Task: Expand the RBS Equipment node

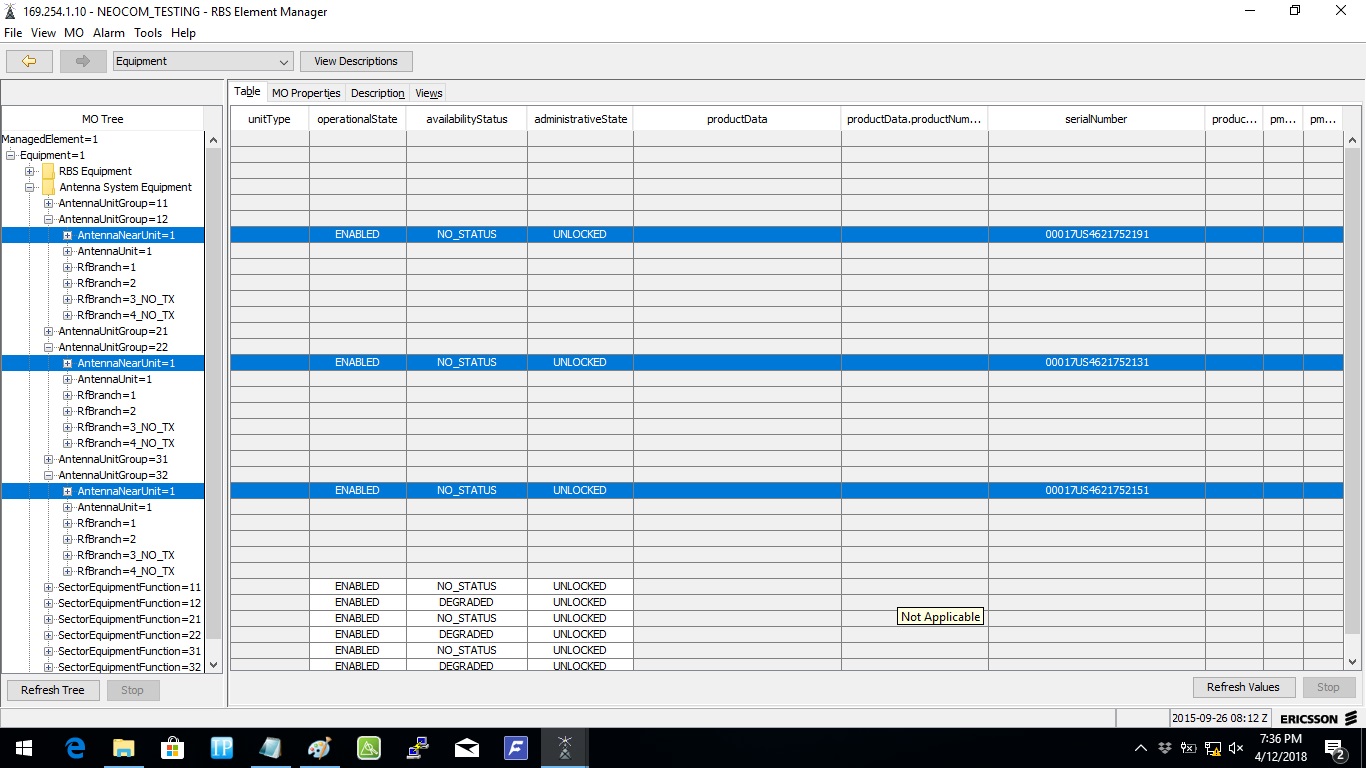Action: [29, 171]
